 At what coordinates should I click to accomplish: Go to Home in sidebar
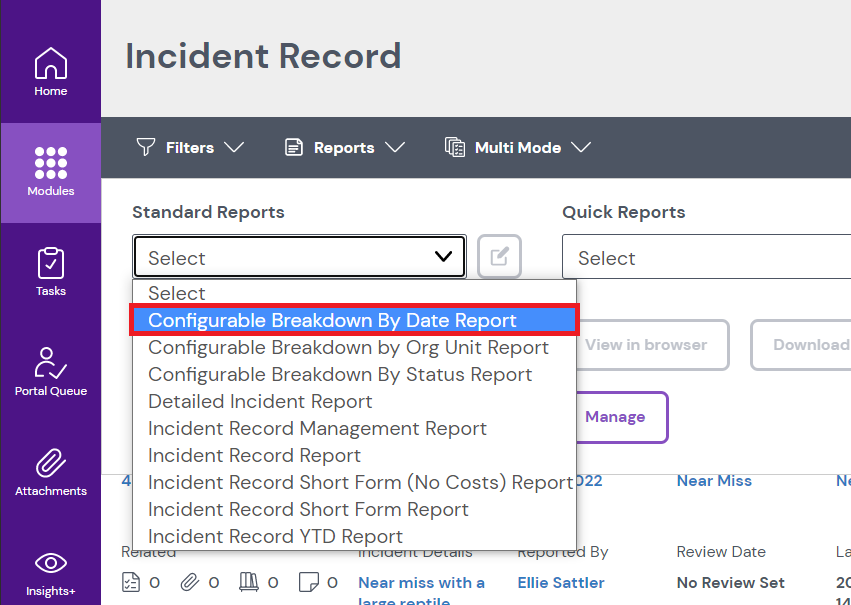pos(51,72)
